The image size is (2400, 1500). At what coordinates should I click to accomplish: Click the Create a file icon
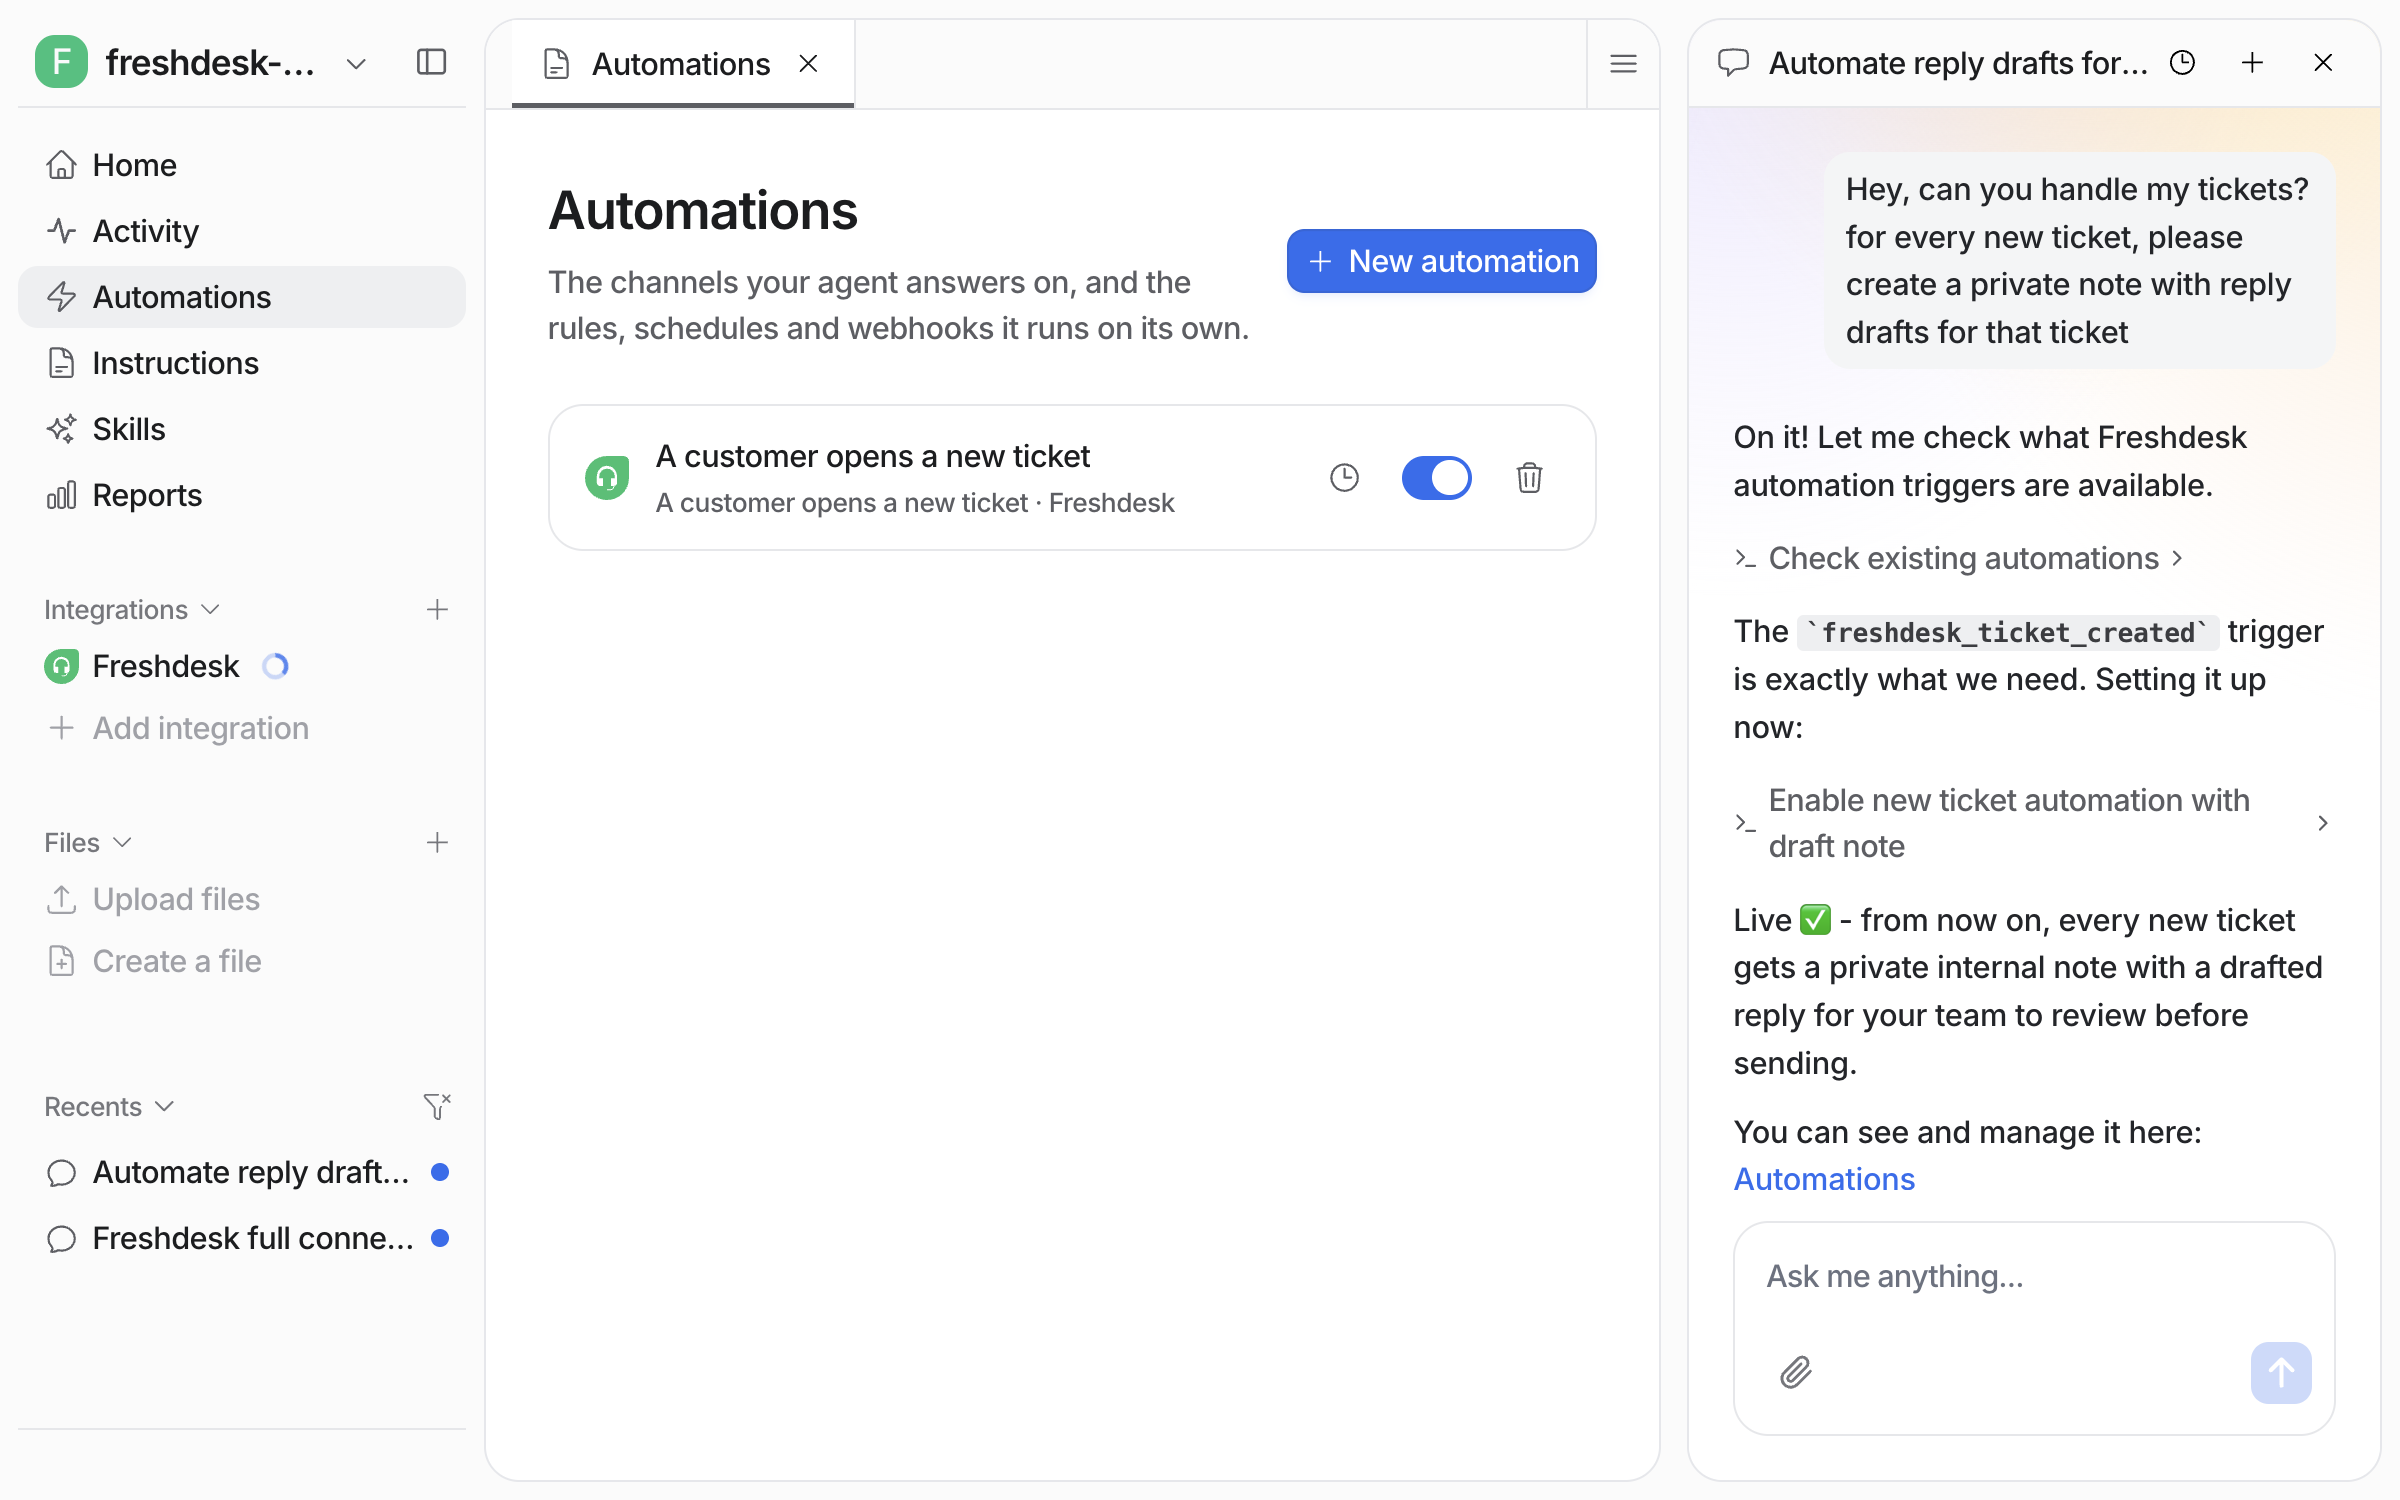[61, 961]
